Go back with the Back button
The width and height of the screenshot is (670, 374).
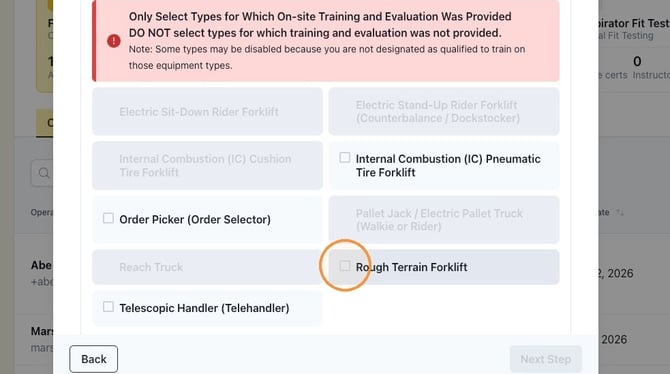pos(94,359)
